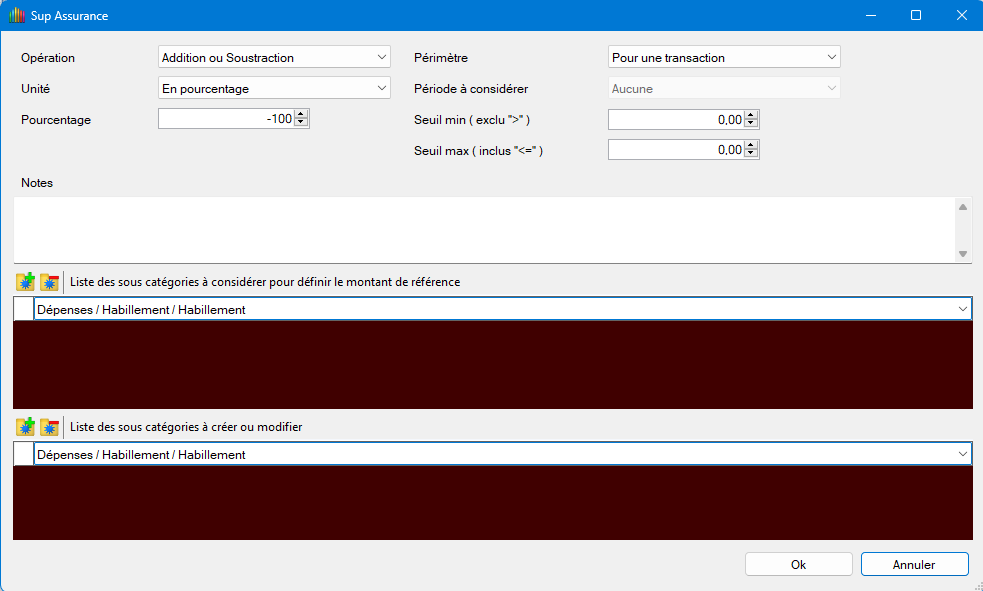
Task: Click add icon above reference subcategories list
Action: tap(26, 282)
